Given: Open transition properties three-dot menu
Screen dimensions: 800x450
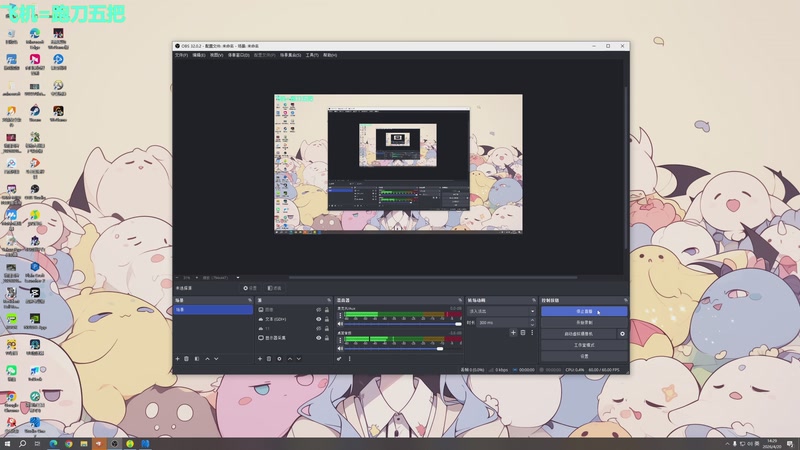Looking at the screenshot, I should [532, 333].
